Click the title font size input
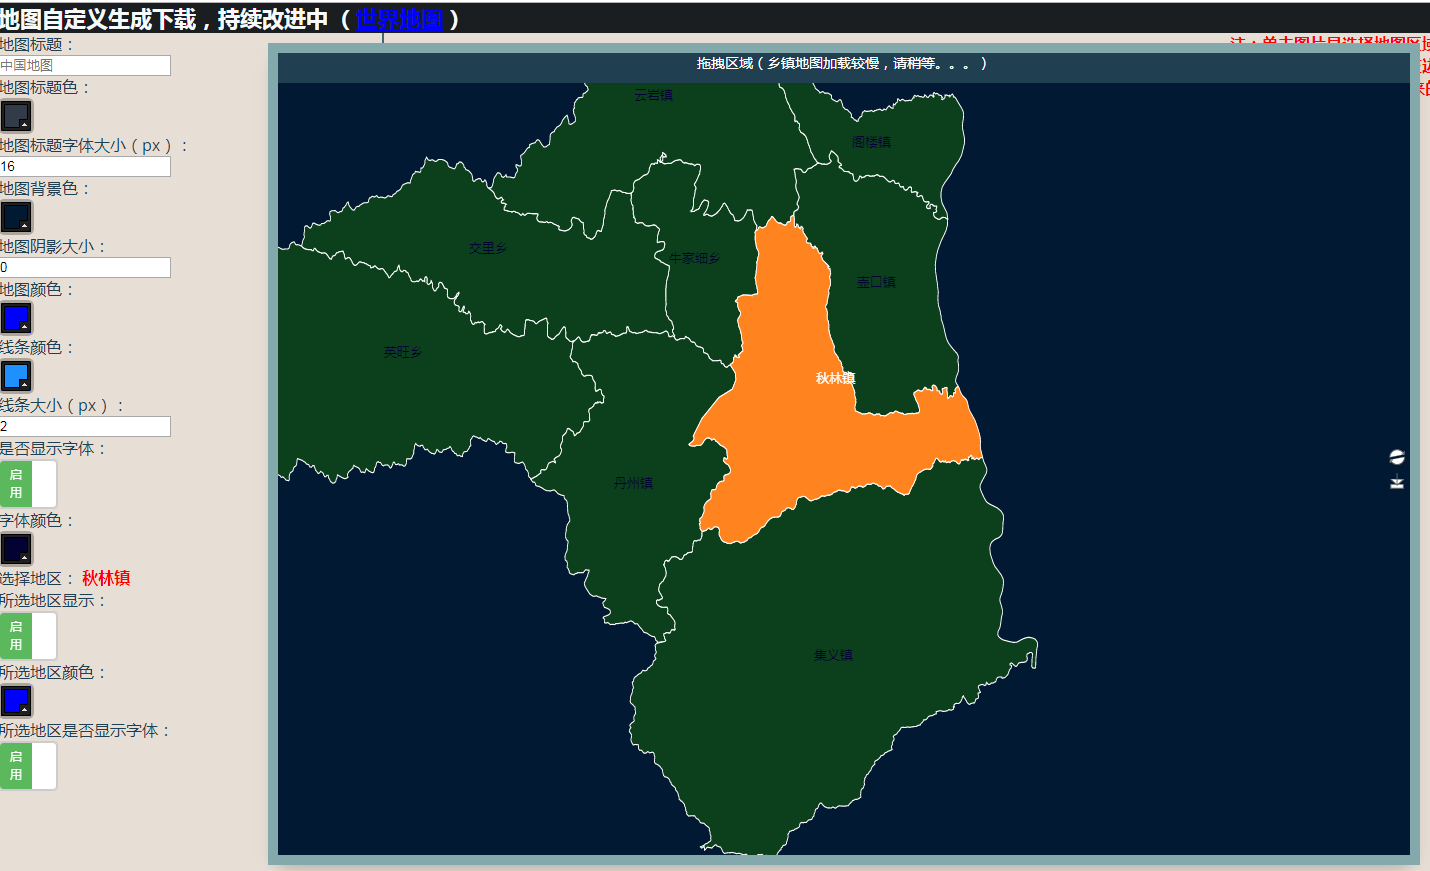The height and width of the screenshot is (871, 1430). tap(85, 166)
